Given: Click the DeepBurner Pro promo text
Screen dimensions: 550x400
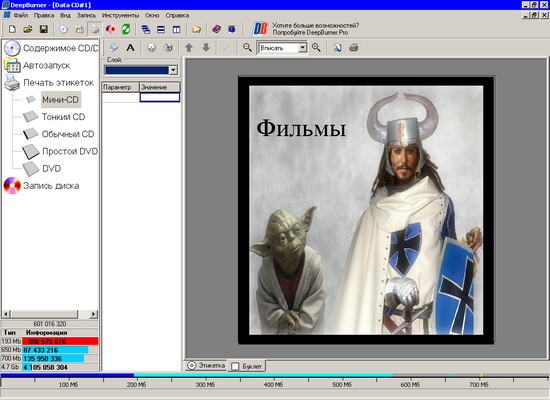Looking at the screenshot, I should (315, 29).
